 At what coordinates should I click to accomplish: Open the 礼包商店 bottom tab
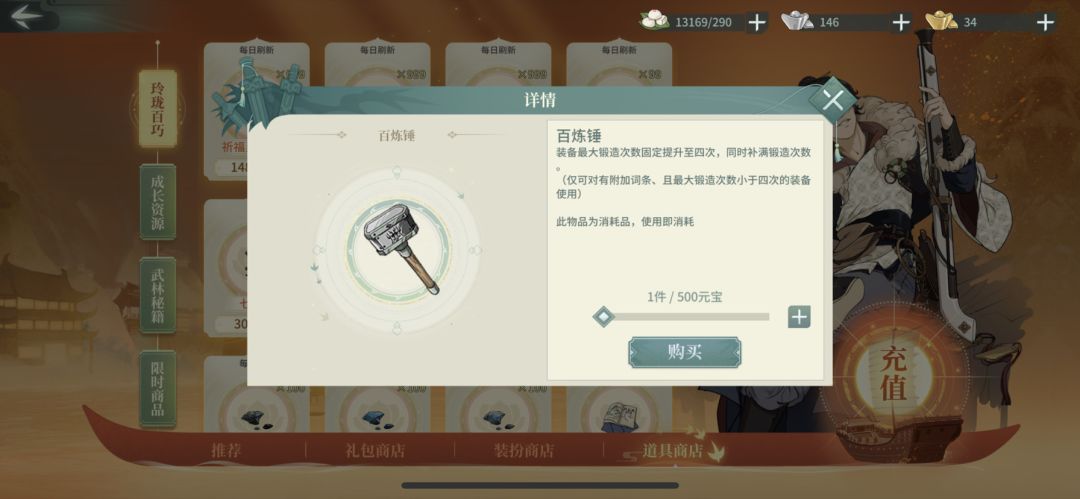click(x=375, y=451)
